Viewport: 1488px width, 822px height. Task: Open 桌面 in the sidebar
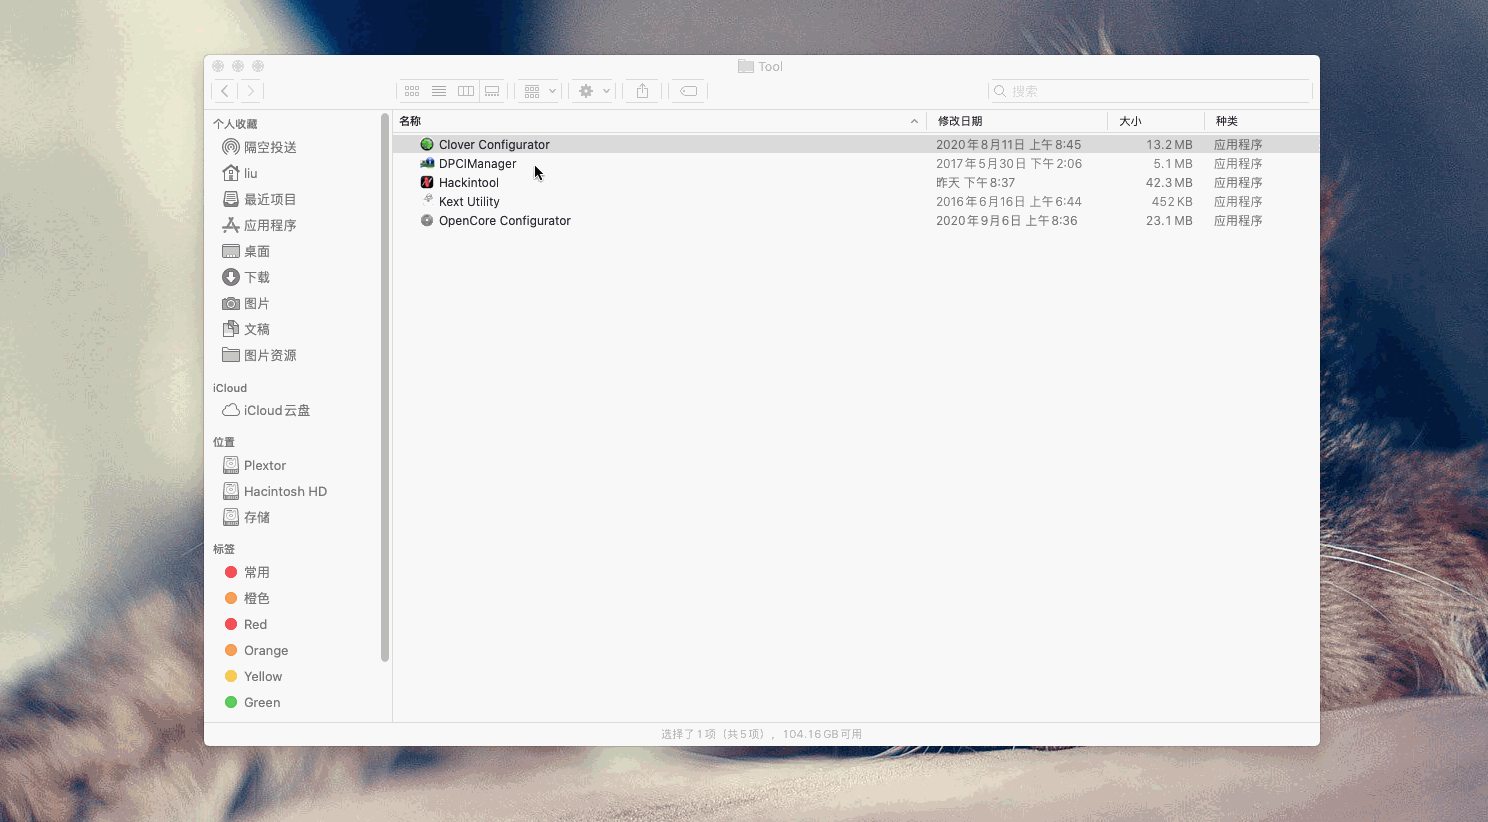[246, 251]
